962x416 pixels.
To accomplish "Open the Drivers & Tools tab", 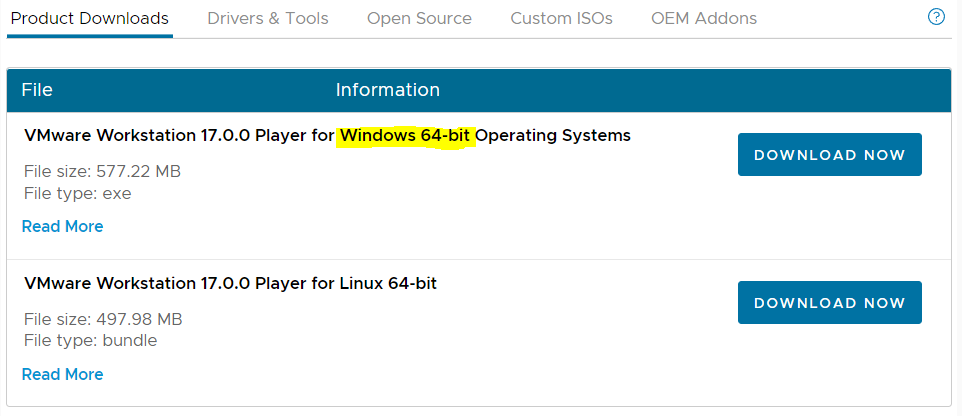I will pyautogui.click(x=268, y=18).
